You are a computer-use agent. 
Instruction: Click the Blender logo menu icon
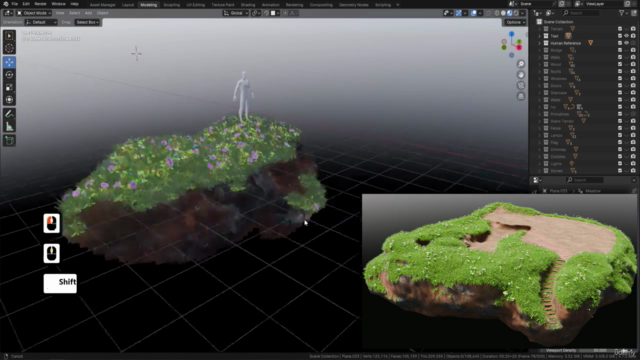tap(6, 4)
